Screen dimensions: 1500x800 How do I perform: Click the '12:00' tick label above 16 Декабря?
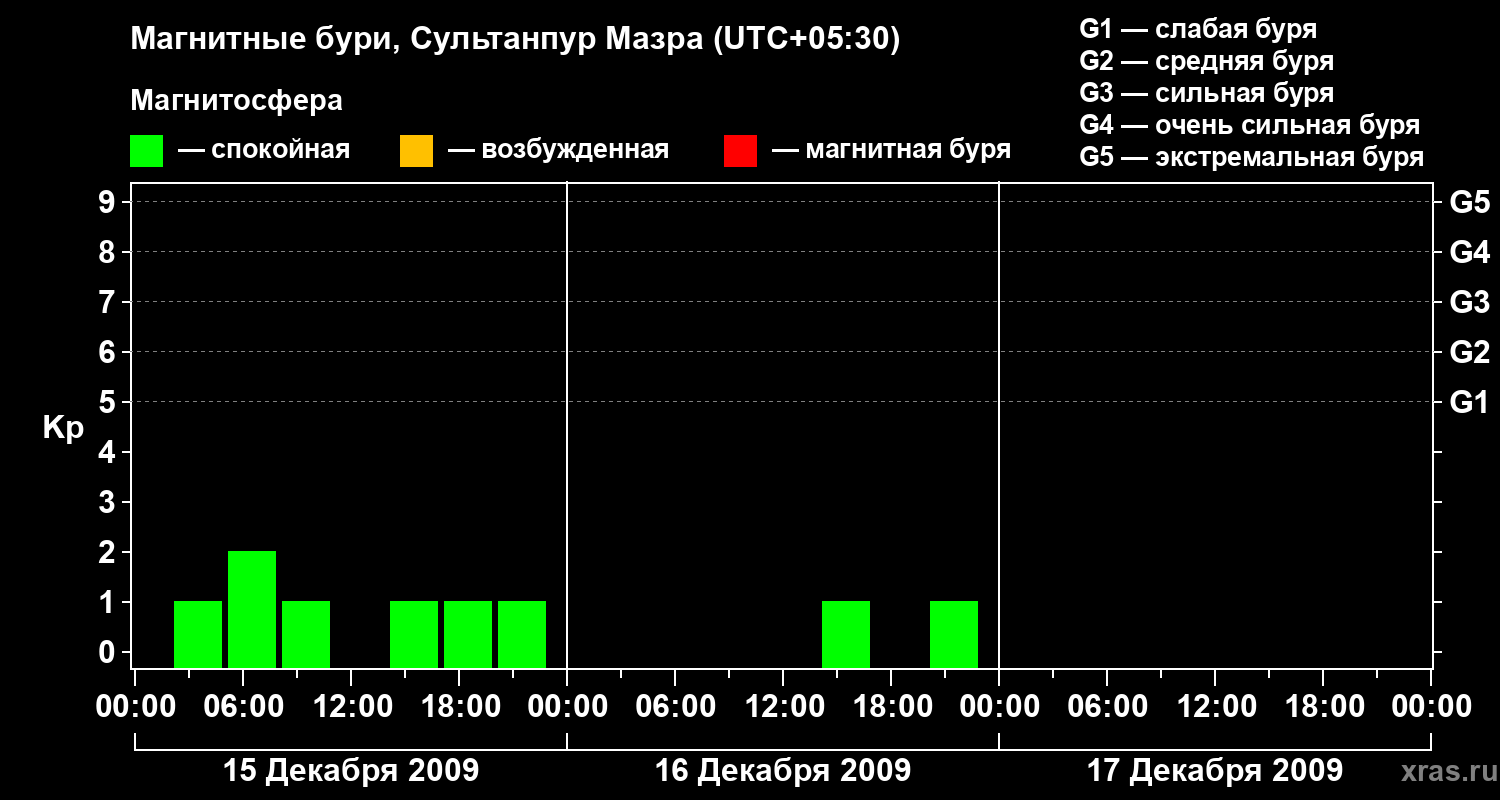coord(783,707)
